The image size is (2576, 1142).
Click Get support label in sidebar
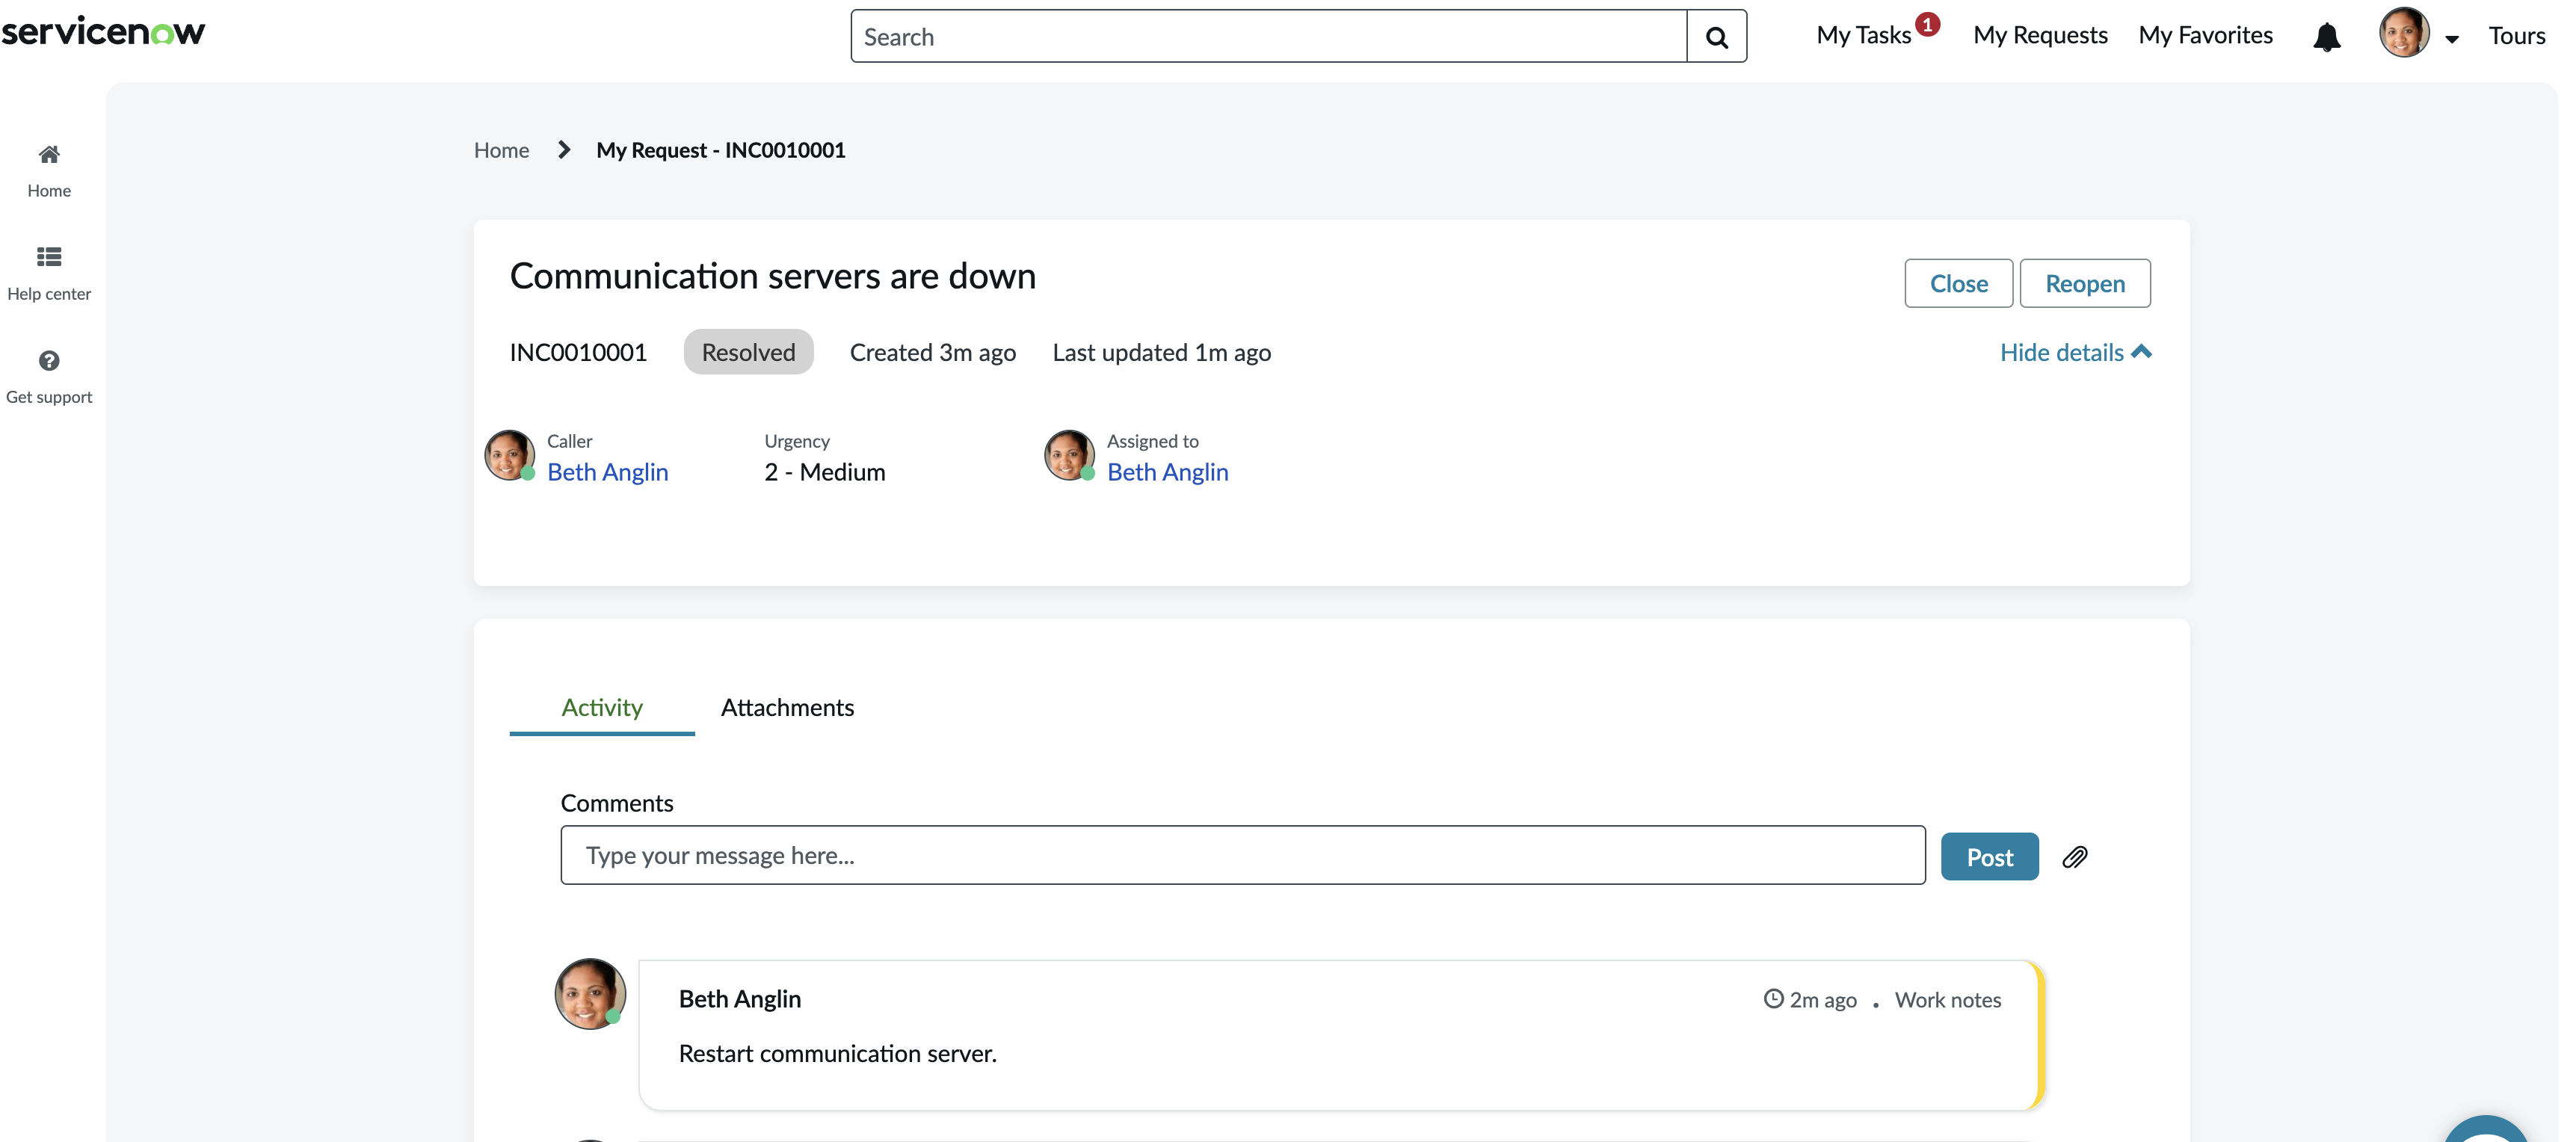pyautogui.click(x=49, y=397)
